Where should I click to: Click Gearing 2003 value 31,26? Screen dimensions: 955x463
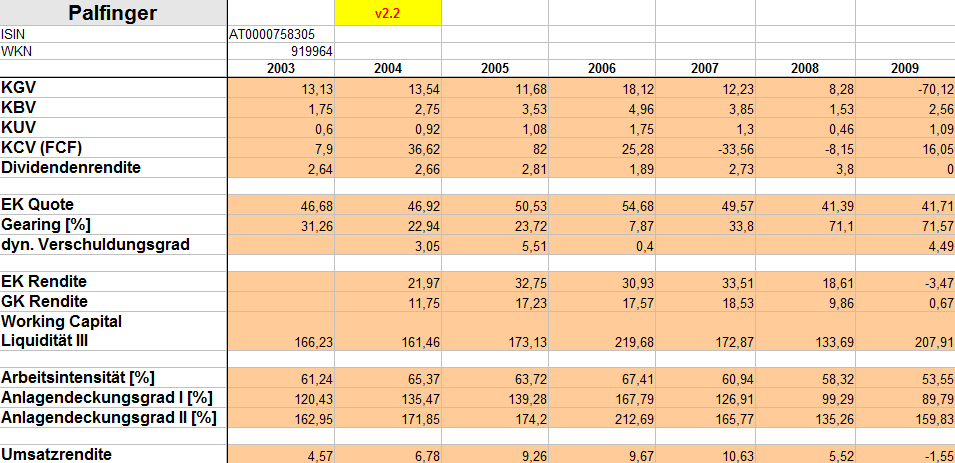point(281,225)
